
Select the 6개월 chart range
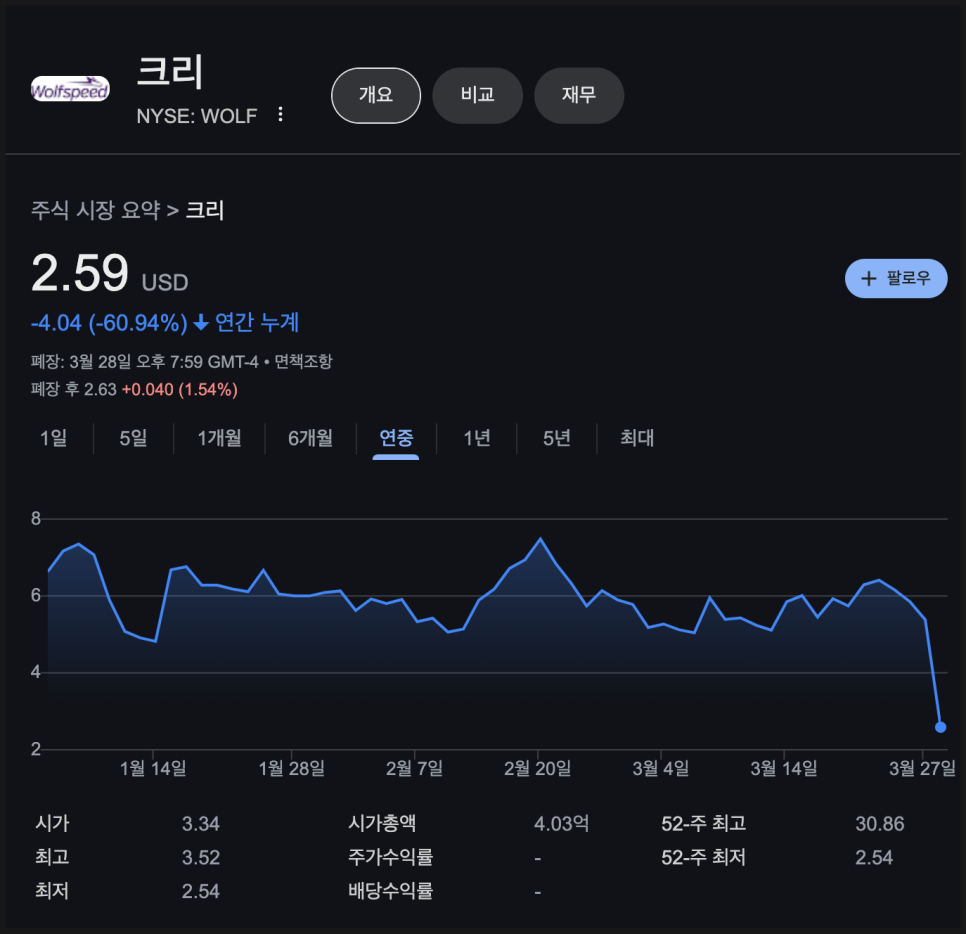point(310,438)
